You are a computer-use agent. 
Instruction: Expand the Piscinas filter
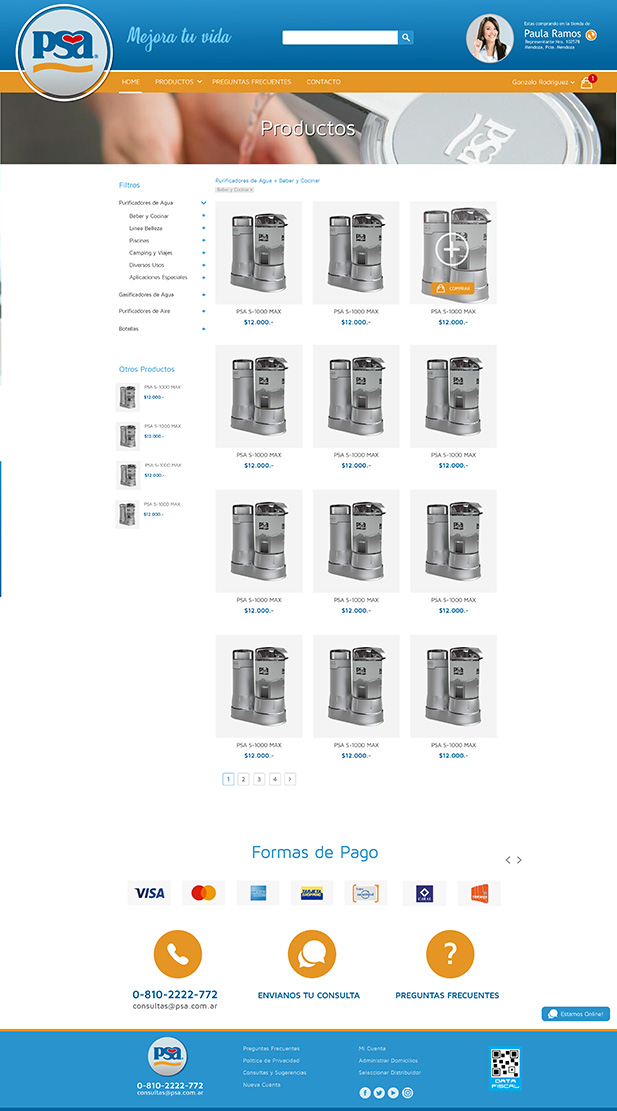(204, 240)
